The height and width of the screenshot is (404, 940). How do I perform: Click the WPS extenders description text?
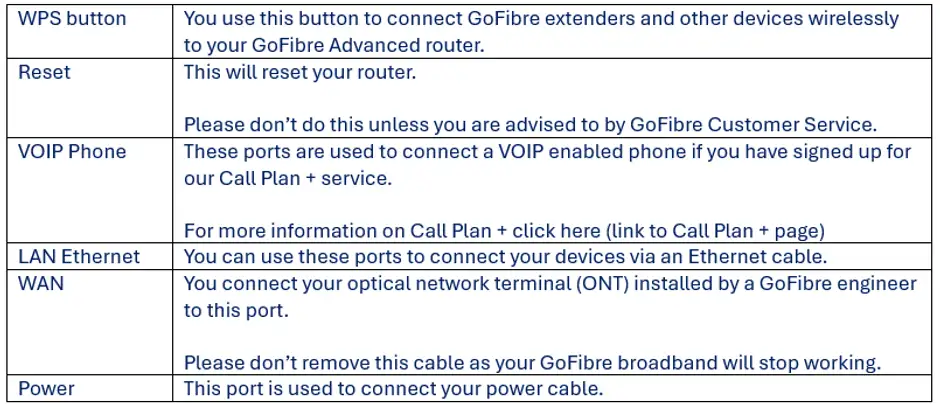coord(541,19)
